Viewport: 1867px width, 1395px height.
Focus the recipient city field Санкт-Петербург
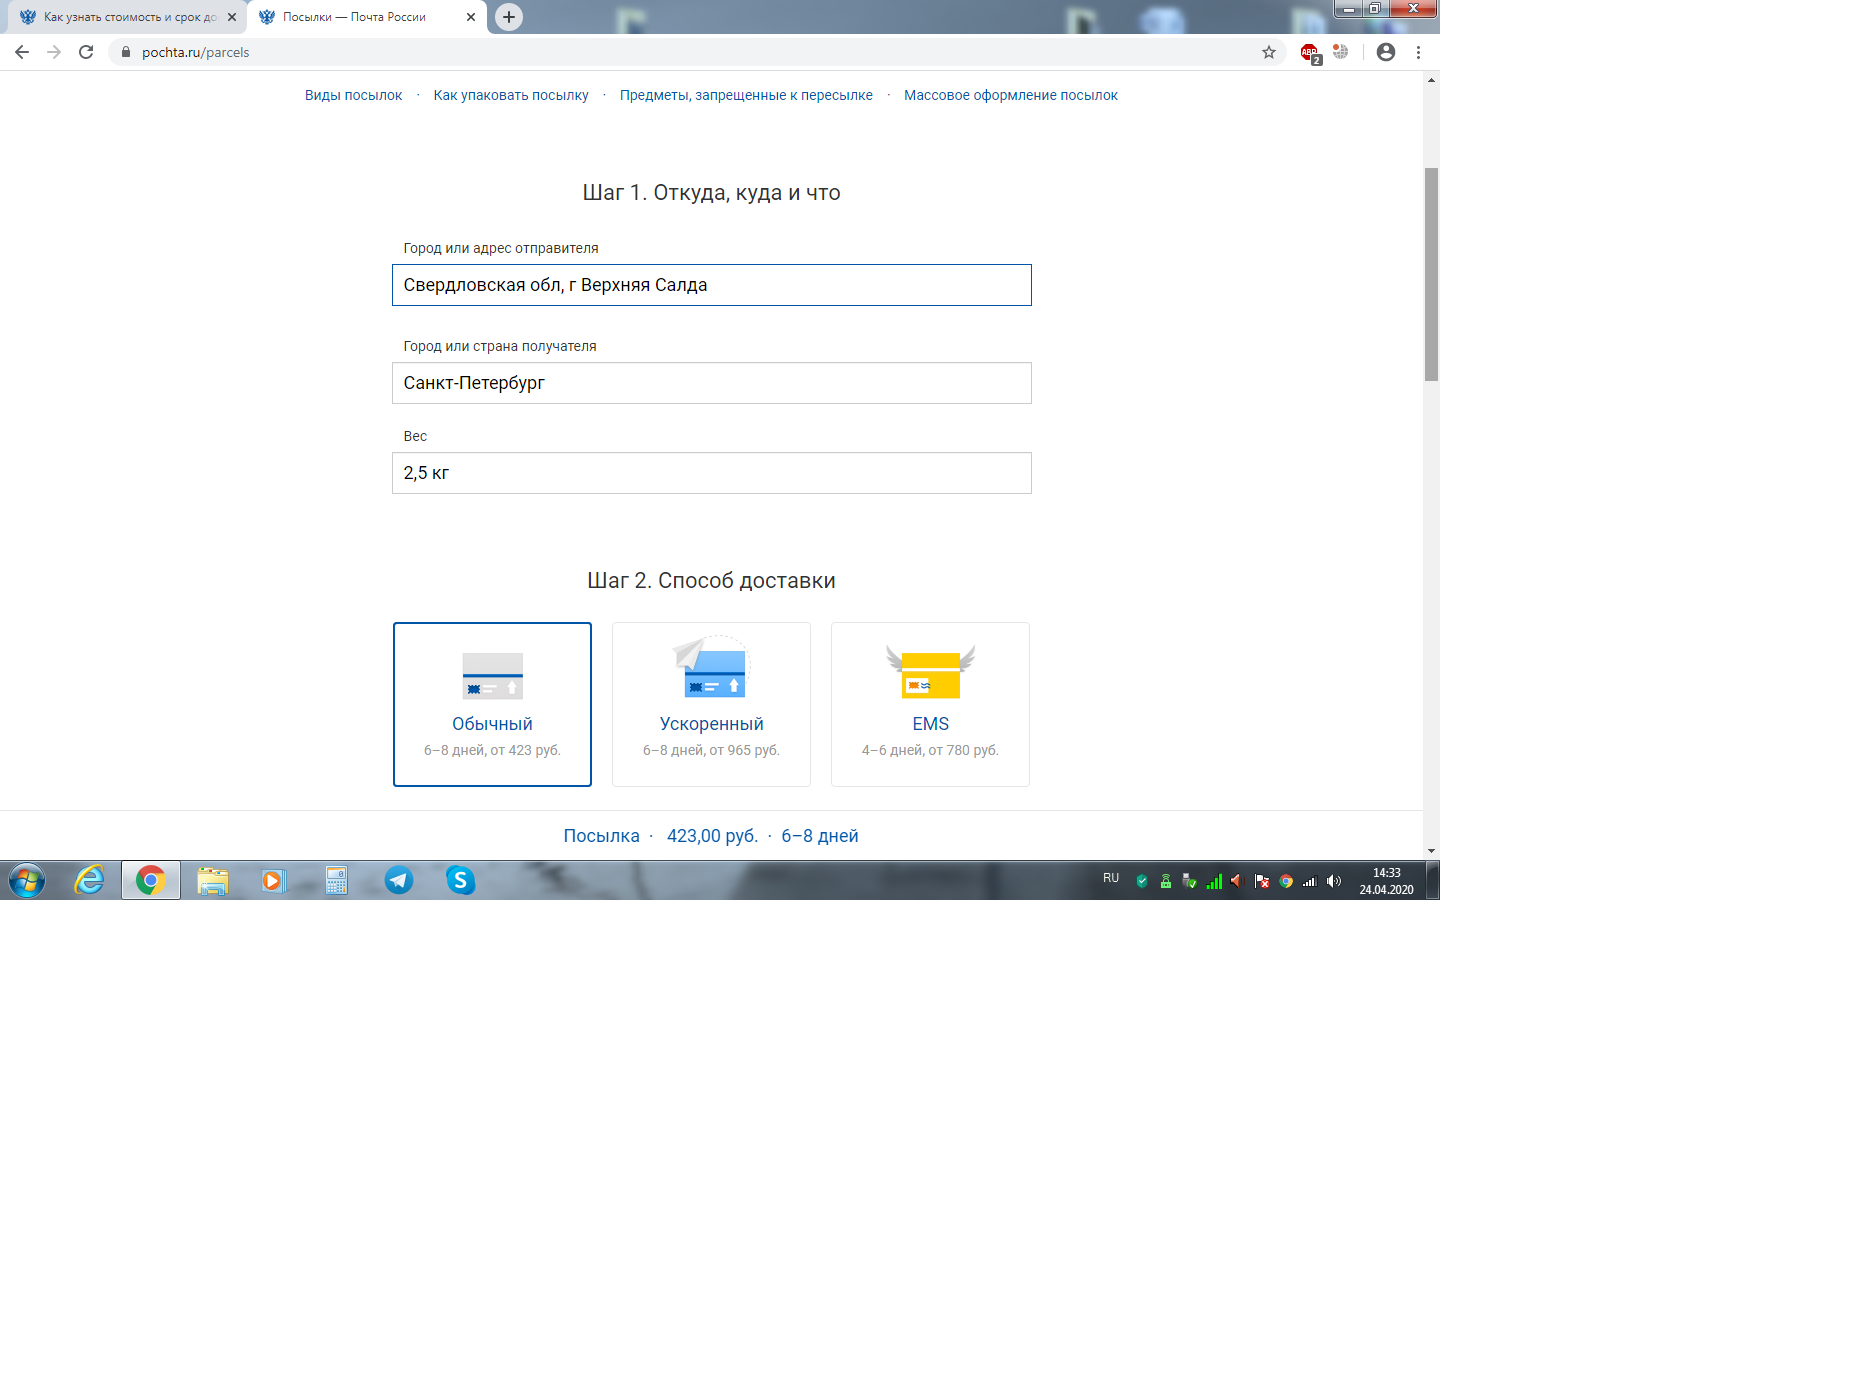711,383
